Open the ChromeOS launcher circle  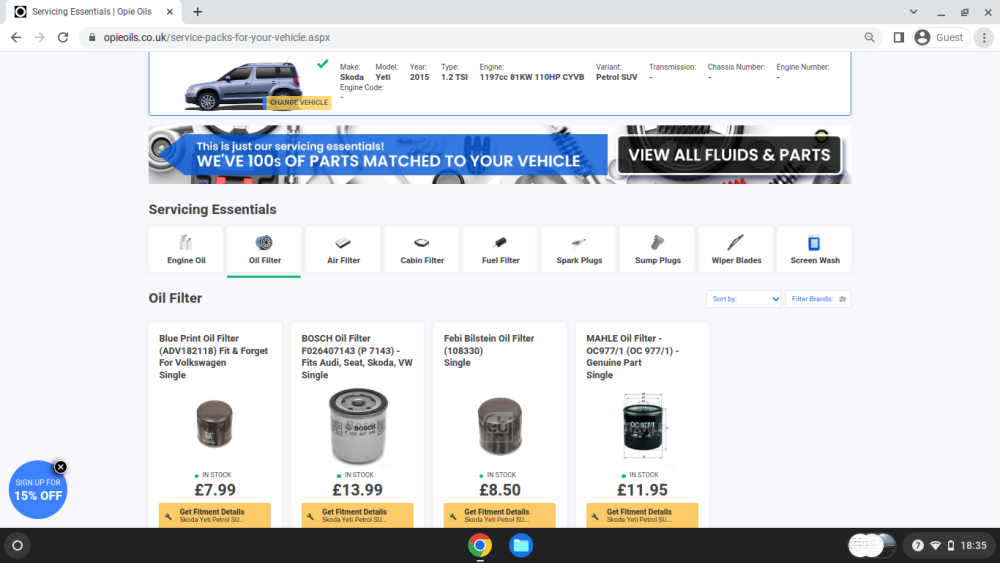[x=18, y=545]
